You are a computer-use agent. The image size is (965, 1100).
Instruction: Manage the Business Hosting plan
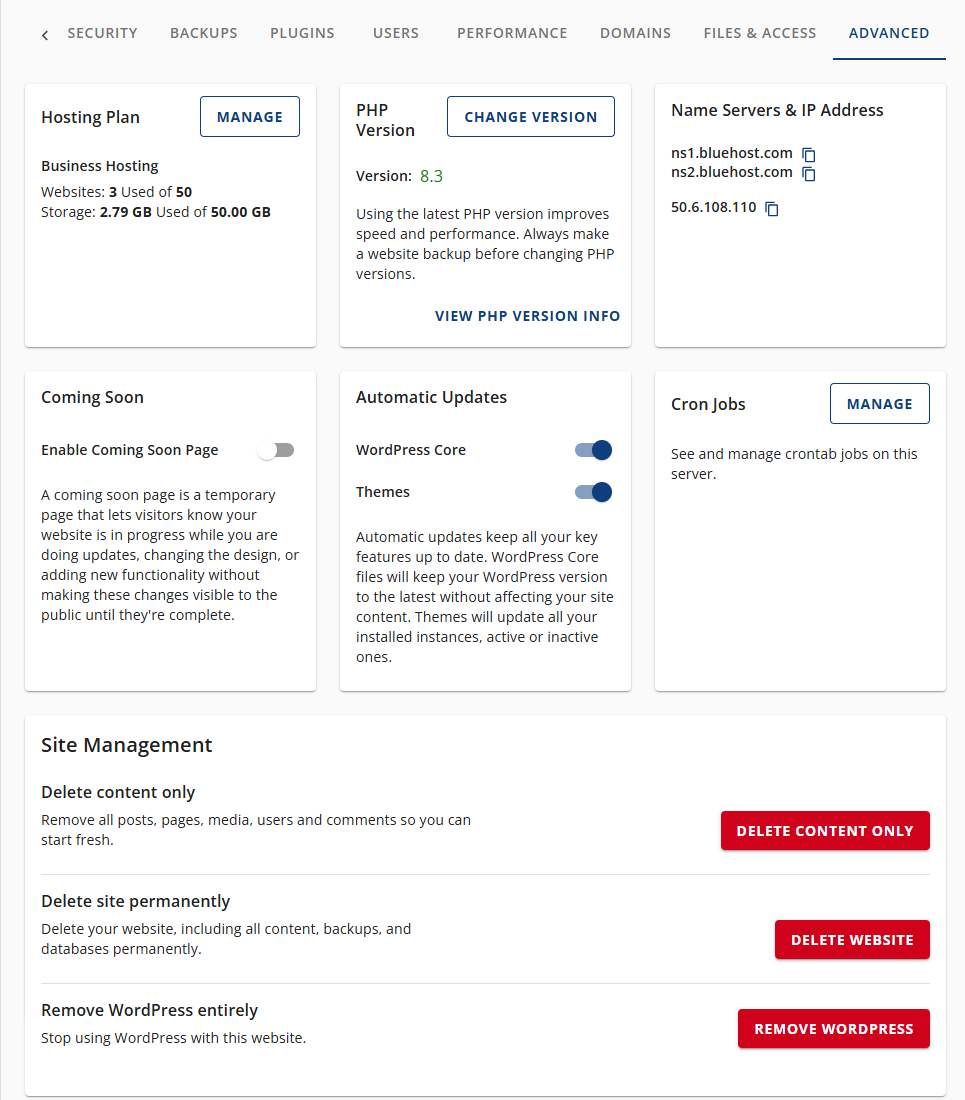(x=249, y=116)
